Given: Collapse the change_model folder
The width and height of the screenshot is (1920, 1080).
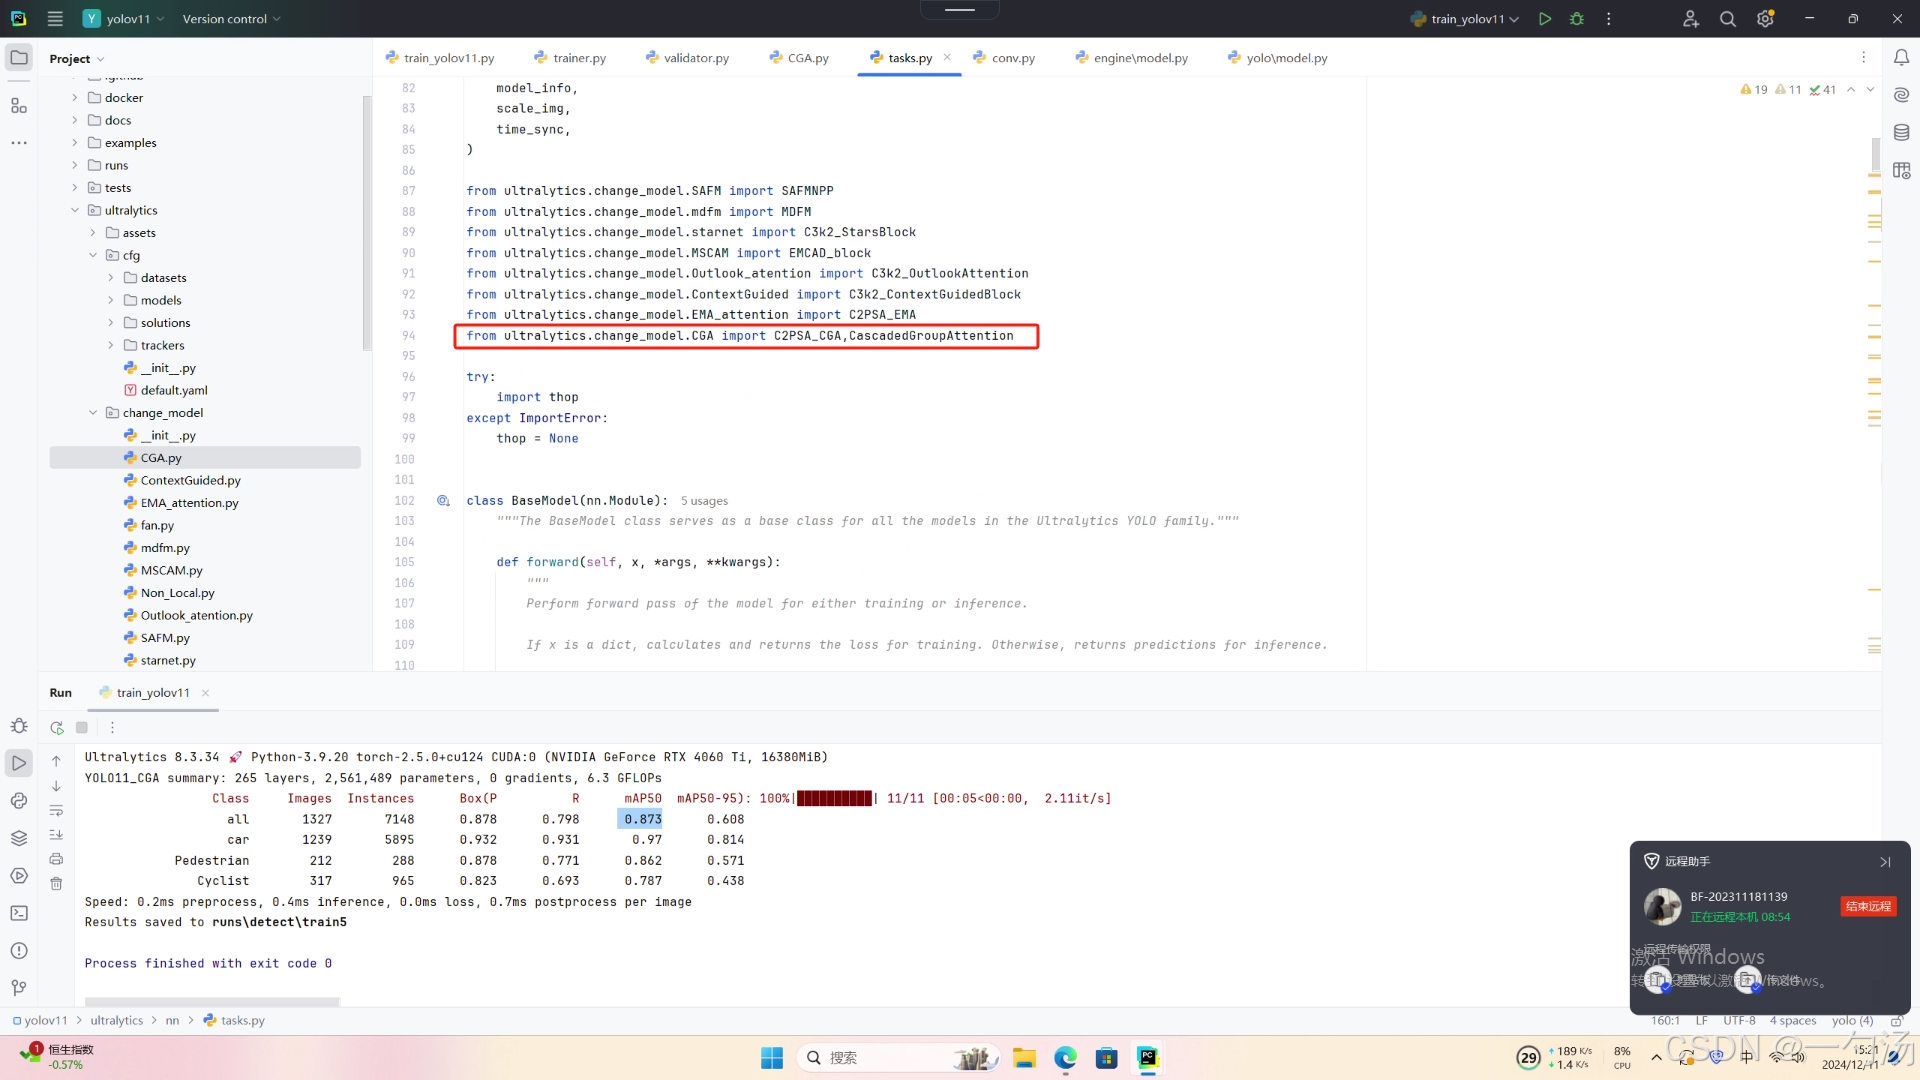Looking at the screenshot, I should pos(93,413).
